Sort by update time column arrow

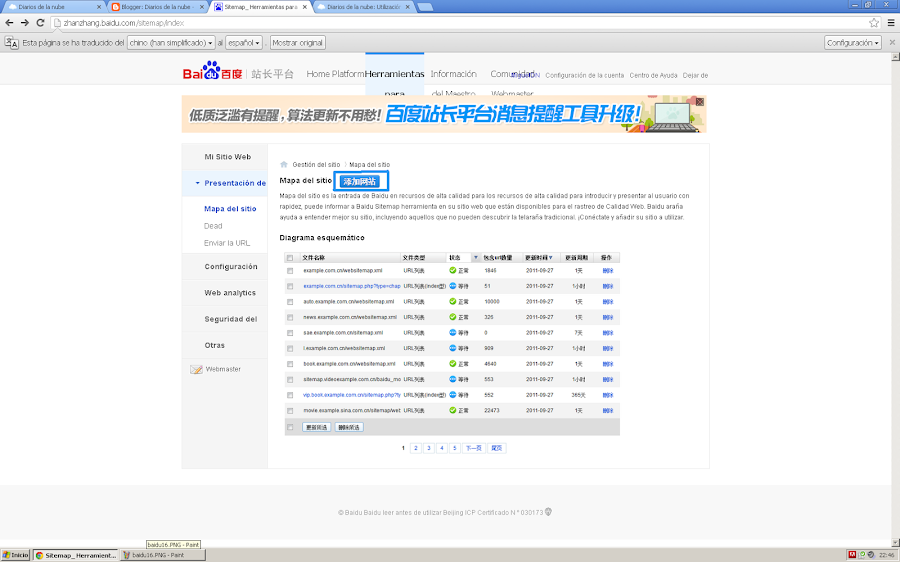[551, 258]
